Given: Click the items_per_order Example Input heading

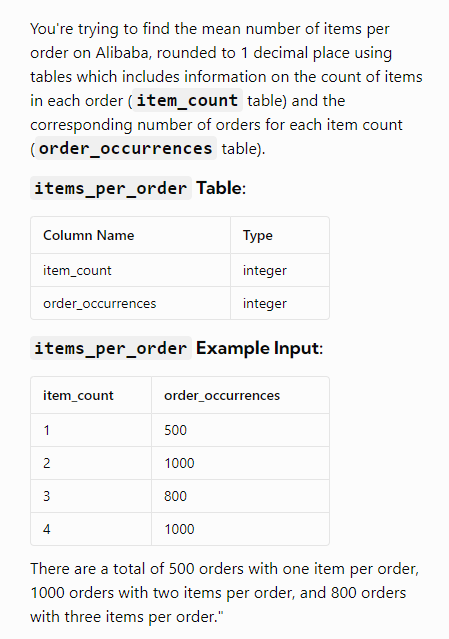Looking at the screenshot, I should (176, 348).
